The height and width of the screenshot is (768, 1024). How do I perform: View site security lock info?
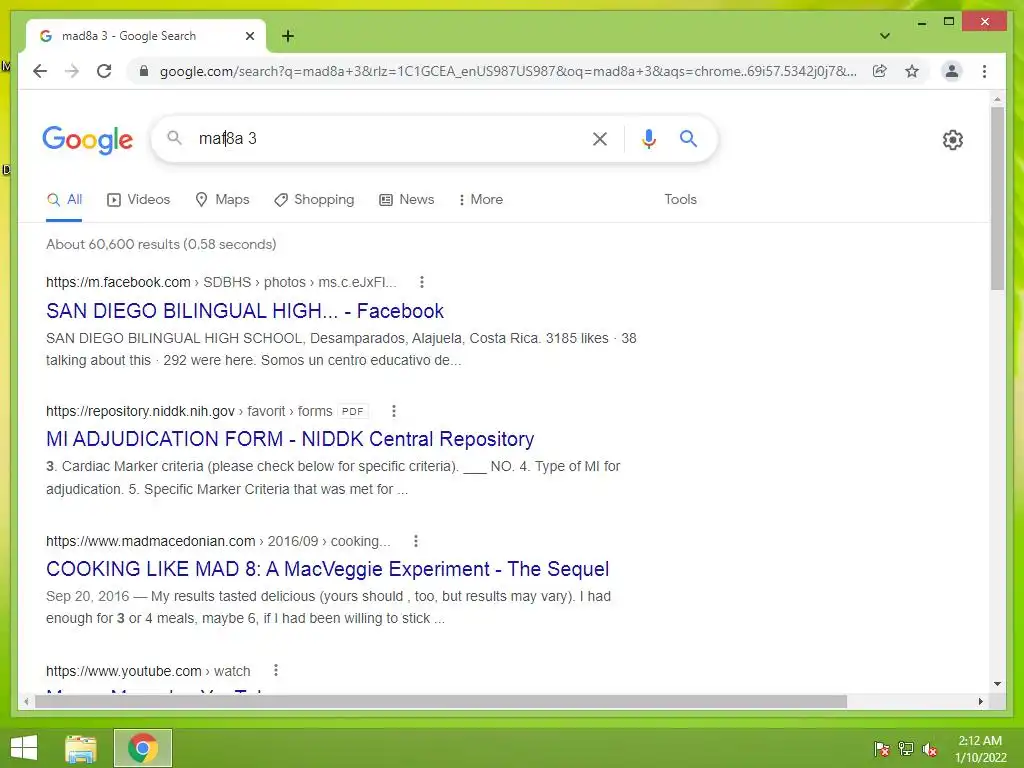click(144, 71)
